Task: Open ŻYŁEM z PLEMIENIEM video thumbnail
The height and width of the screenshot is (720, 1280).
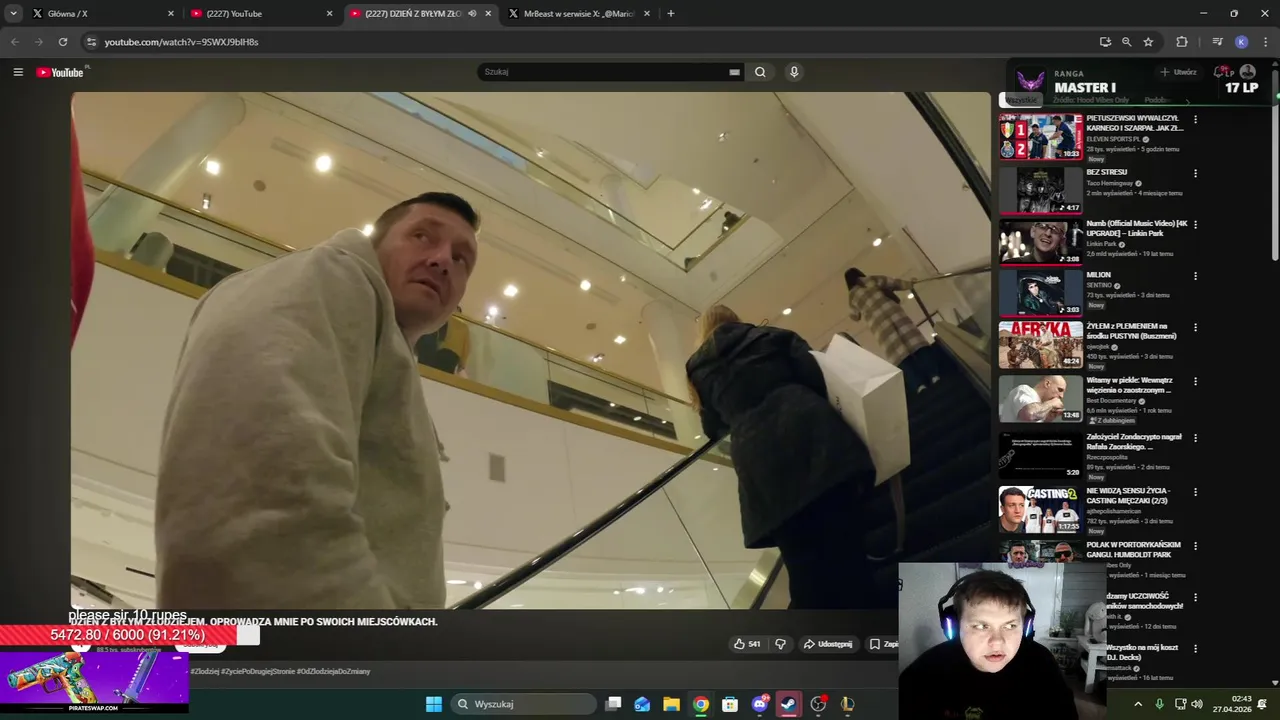Action: click(1040, 345)
